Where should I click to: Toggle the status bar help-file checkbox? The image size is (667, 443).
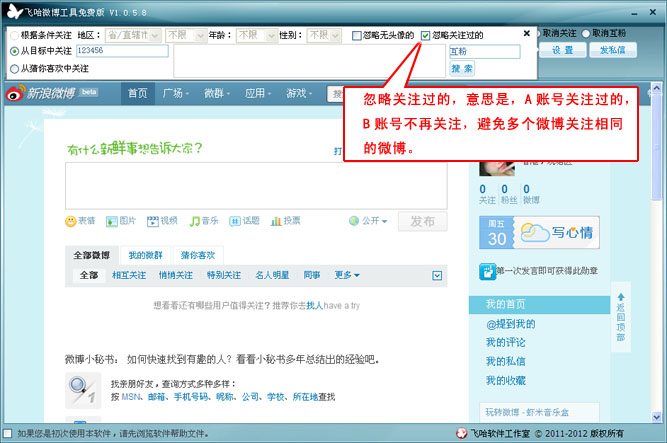(x=7, y=434)
